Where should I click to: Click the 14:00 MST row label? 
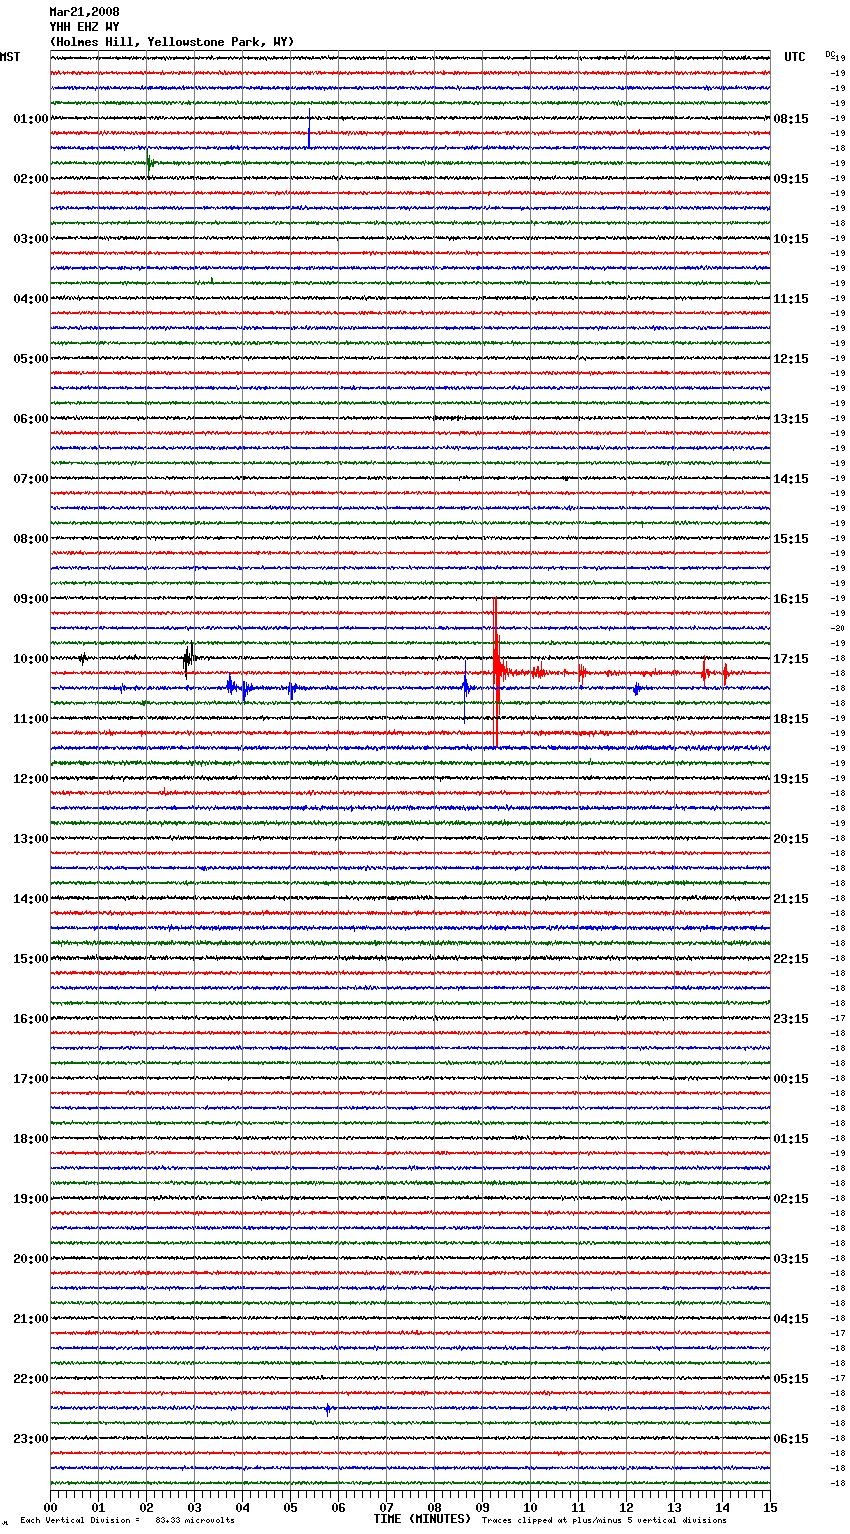31,899
